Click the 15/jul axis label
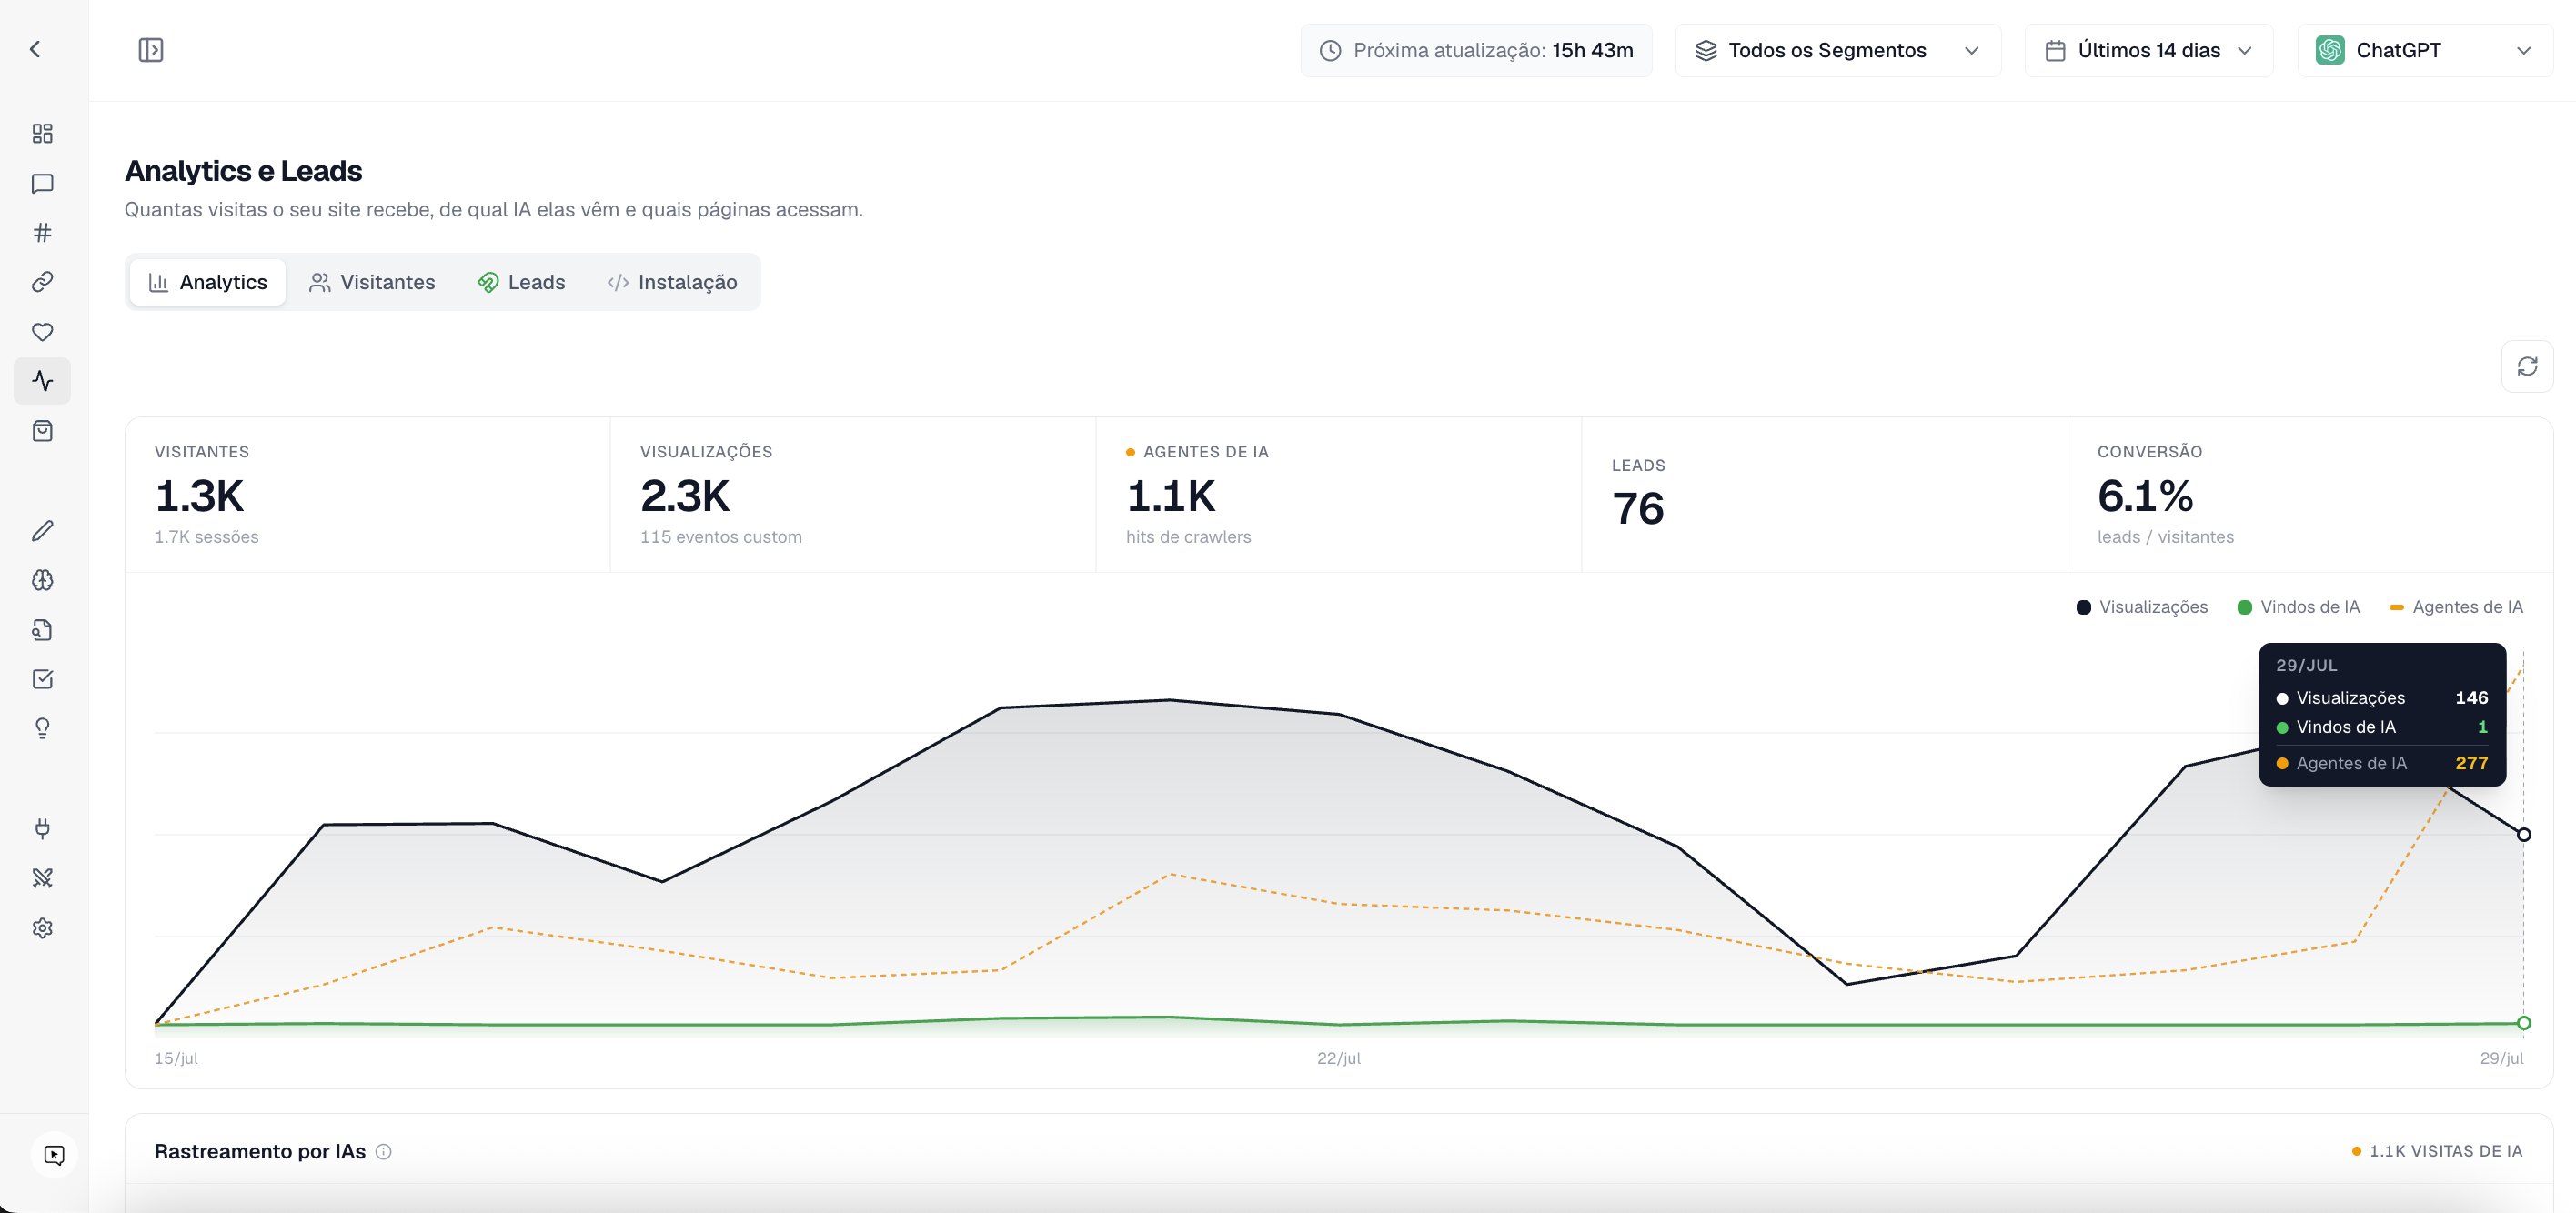The height and width of the screenshot is (1213, 2576). (x=176, y=1058)
